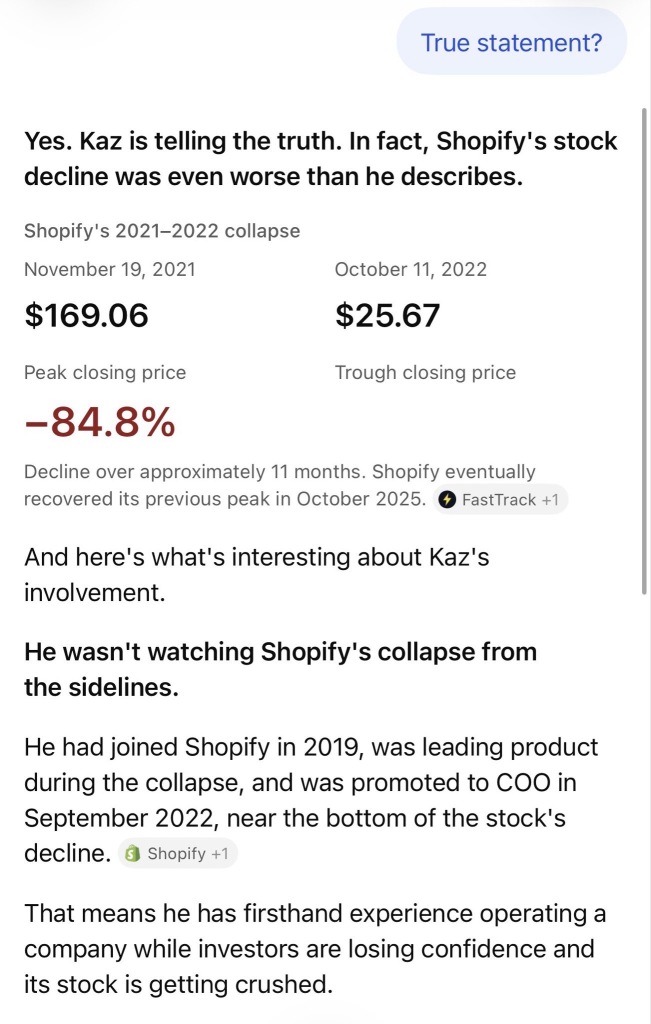The image size is (651, 1024).
Task: Click the "He had joined Shopify in 2019" paragraph
Action: point(311,800)
